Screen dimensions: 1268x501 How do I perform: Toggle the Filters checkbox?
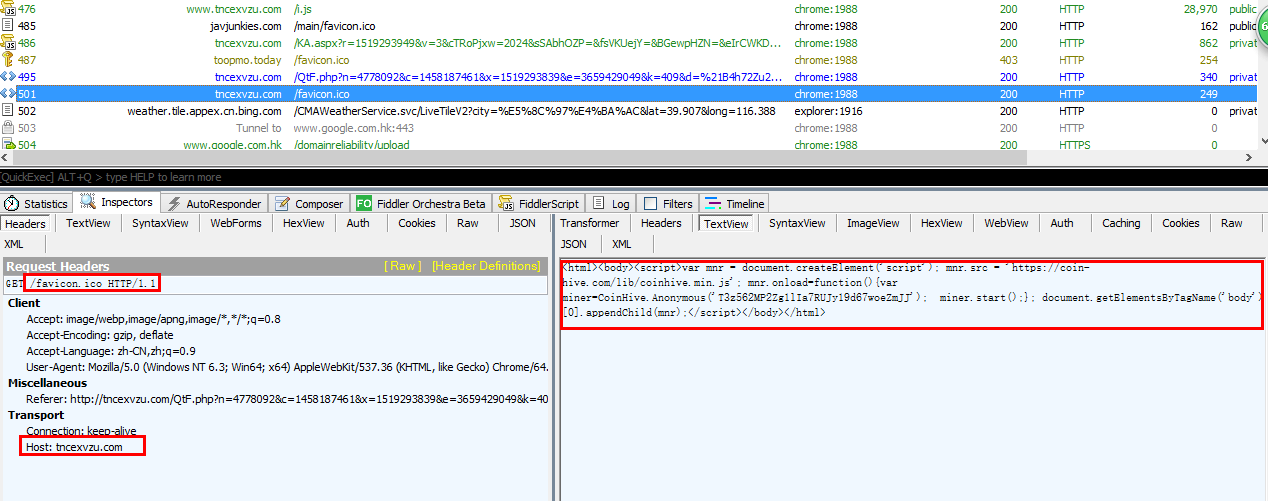(x=650, y=204)
